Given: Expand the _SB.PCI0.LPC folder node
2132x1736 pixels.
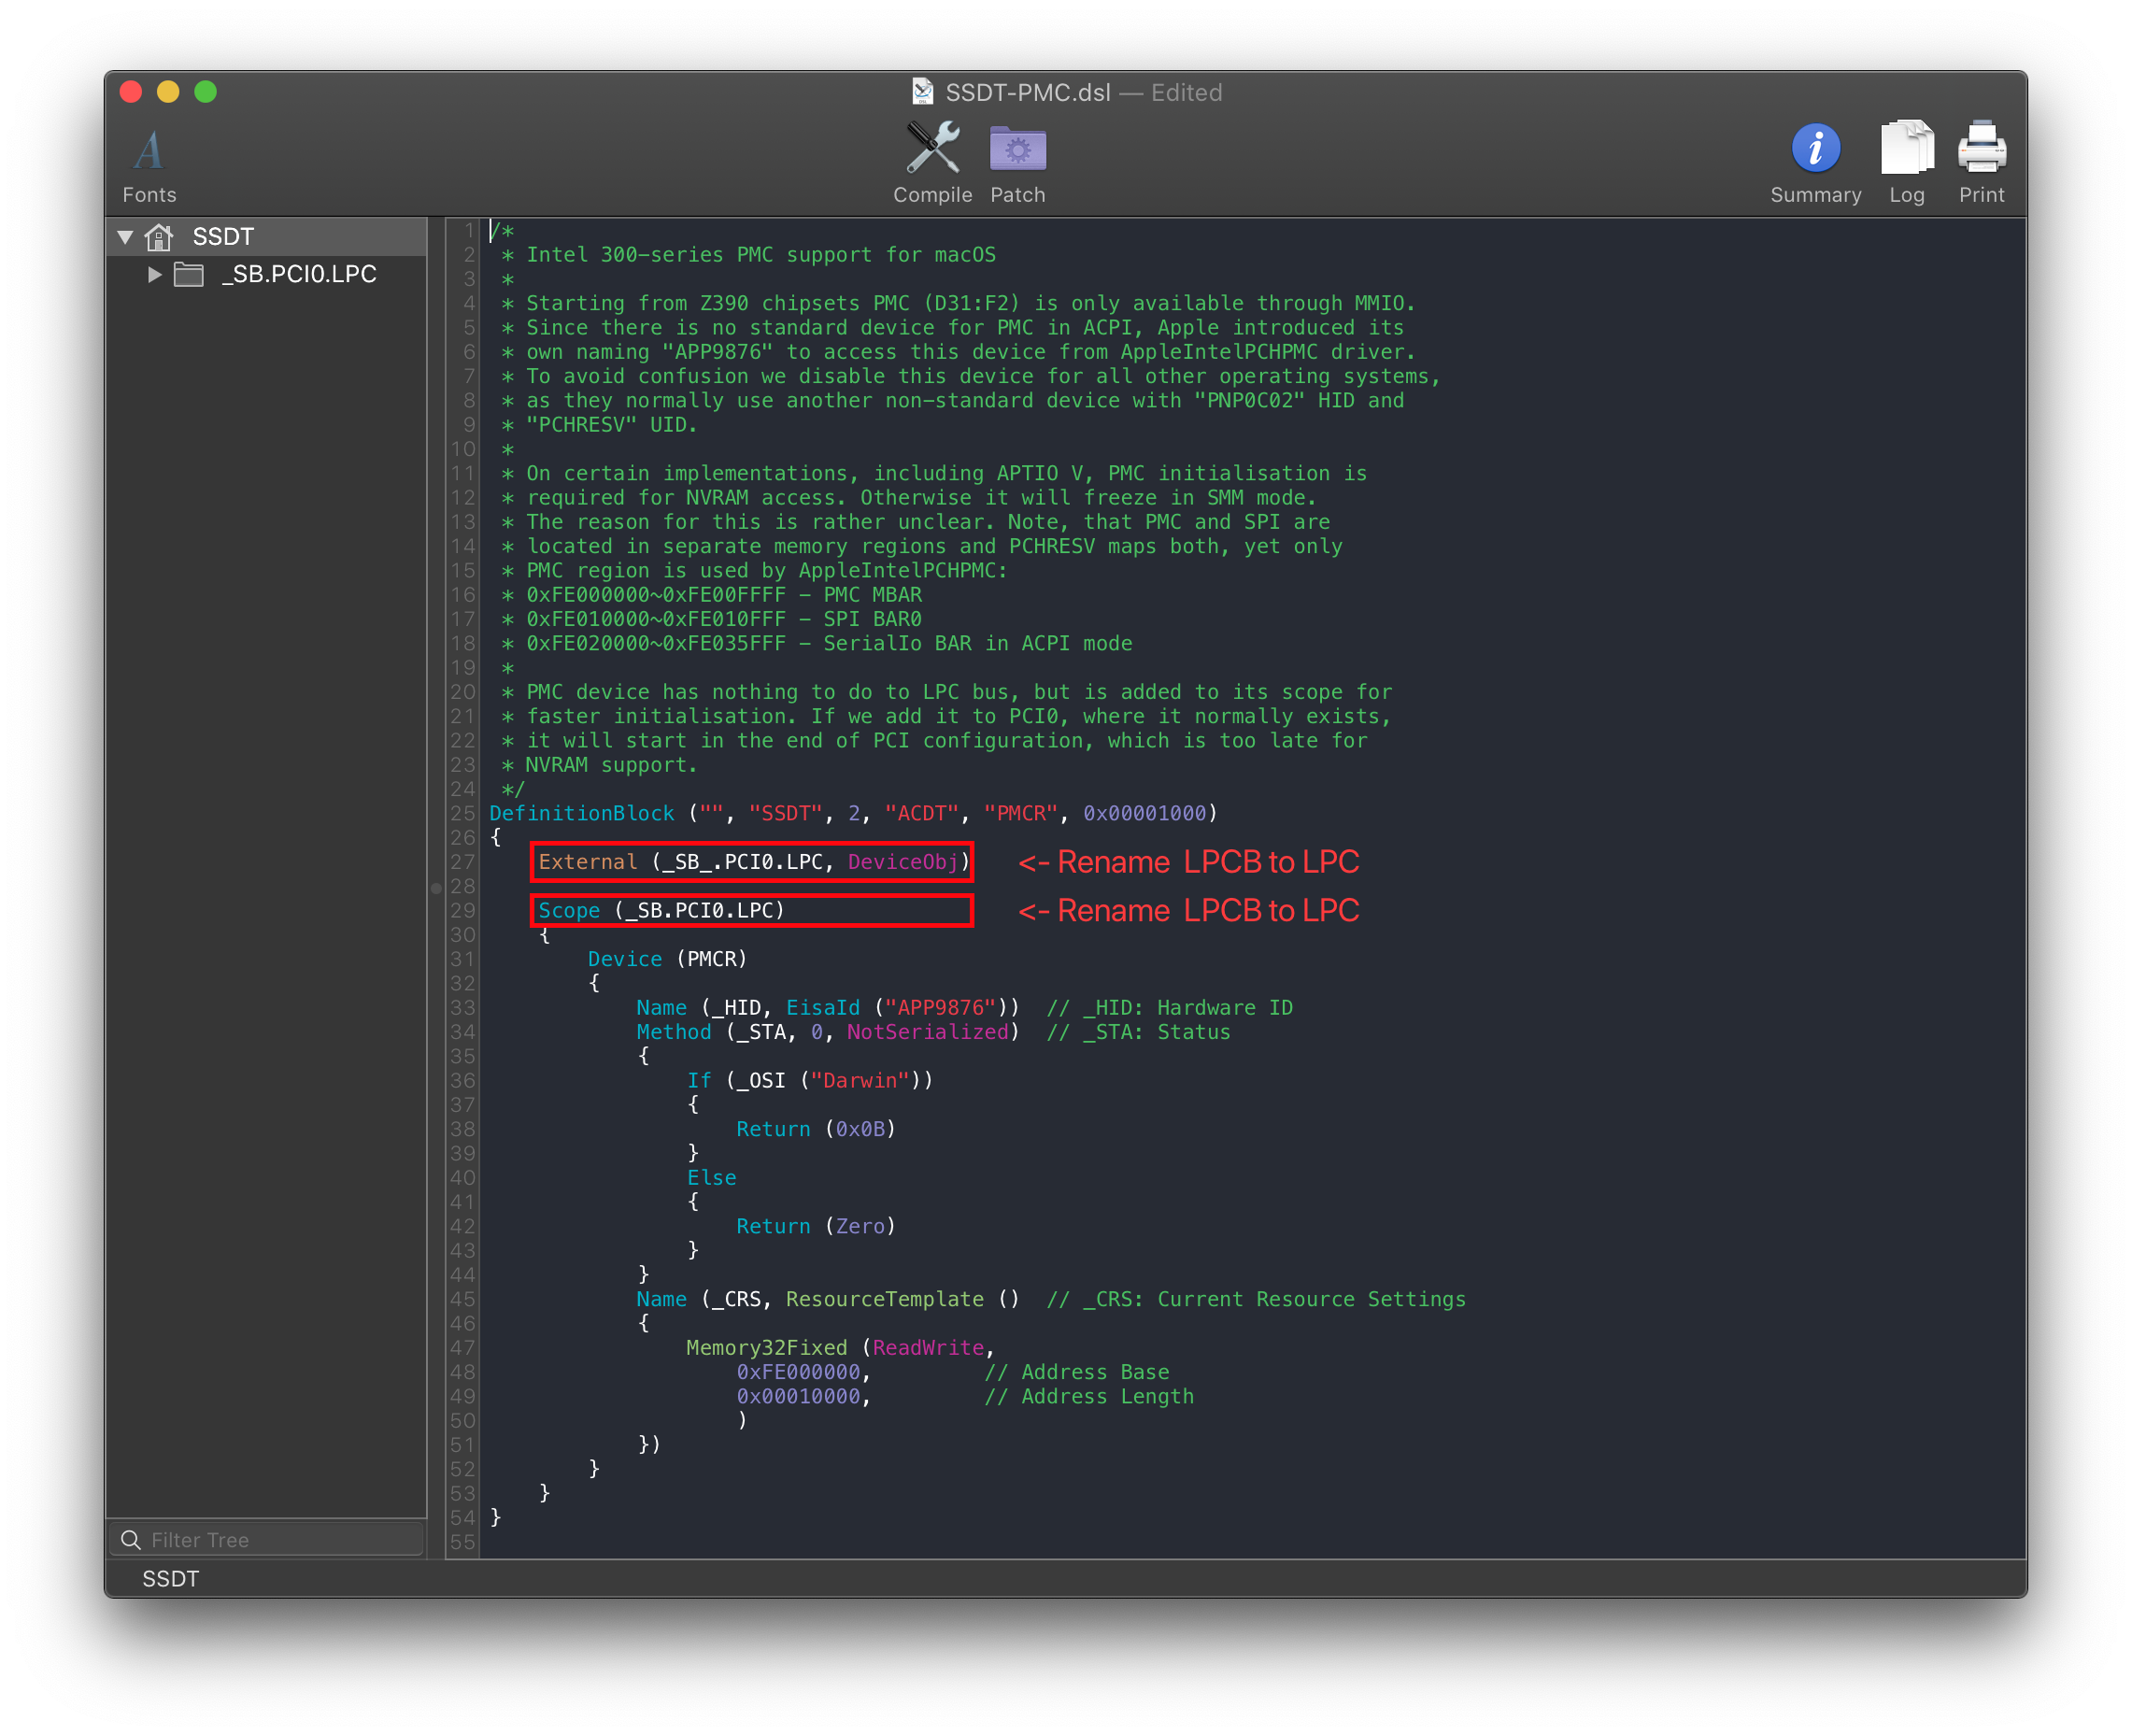Looking at the screenshot, I should tap(154, 274).
